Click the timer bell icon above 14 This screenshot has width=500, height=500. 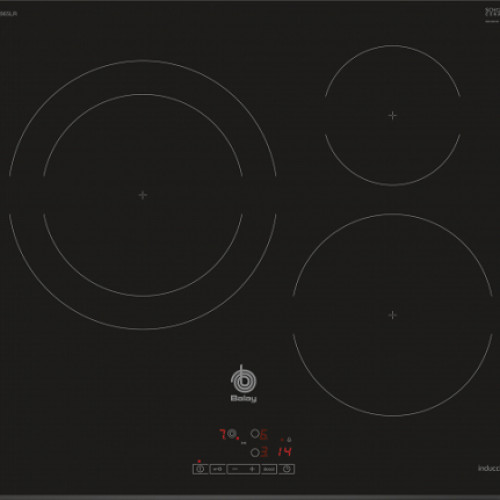click(x=289, y=440)
